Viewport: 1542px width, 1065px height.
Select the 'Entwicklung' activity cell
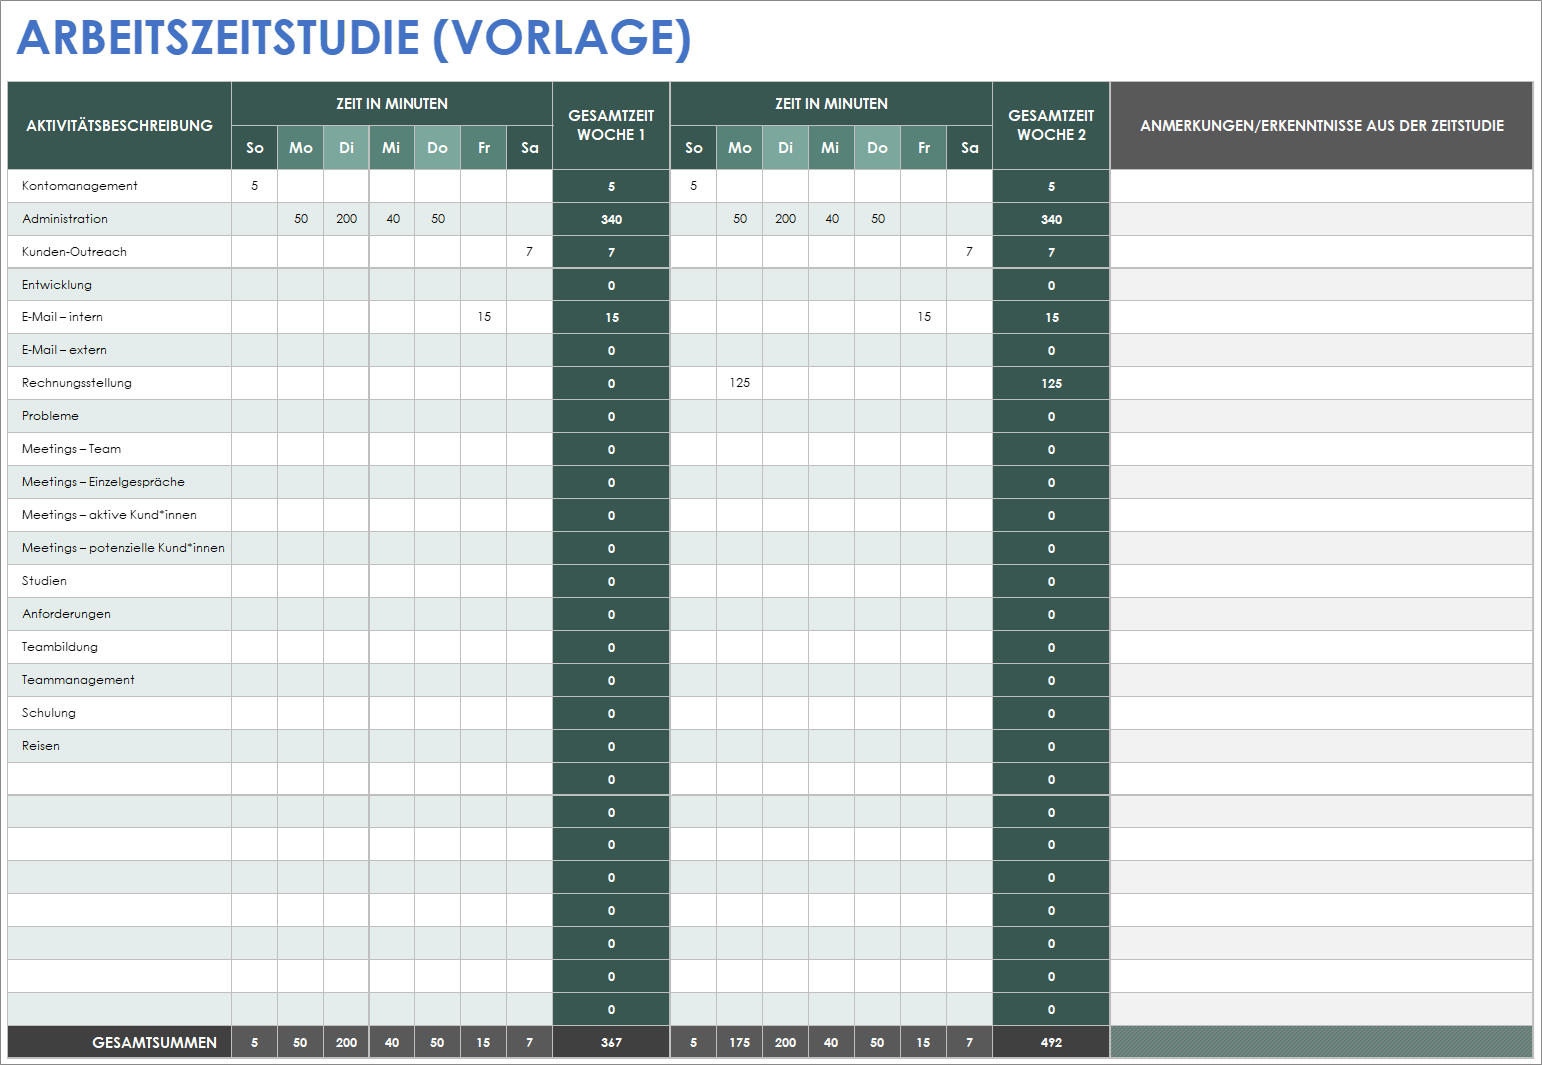pyautogui.click(x=120, y=285)
